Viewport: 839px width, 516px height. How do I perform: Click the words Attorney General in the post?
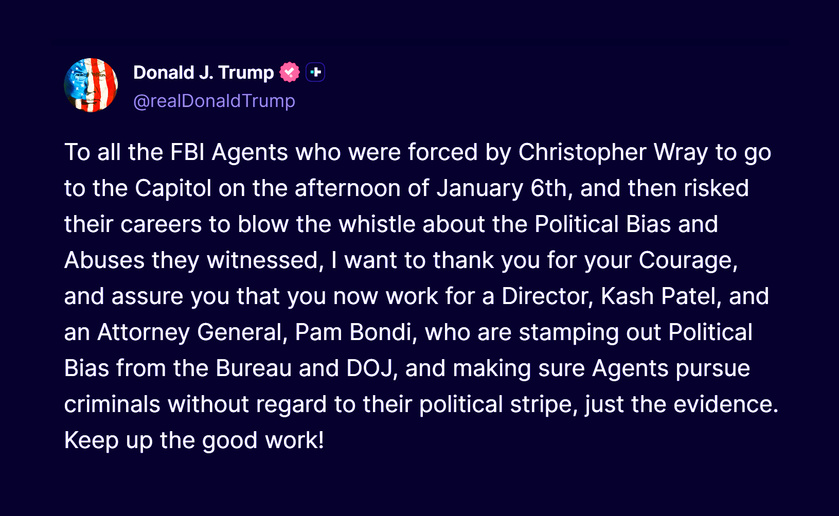[178, 333]
